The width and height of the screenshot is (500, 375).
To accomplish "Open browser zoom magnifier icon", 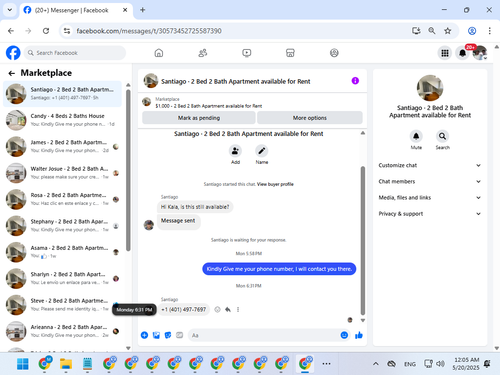I will coord(432,31).
